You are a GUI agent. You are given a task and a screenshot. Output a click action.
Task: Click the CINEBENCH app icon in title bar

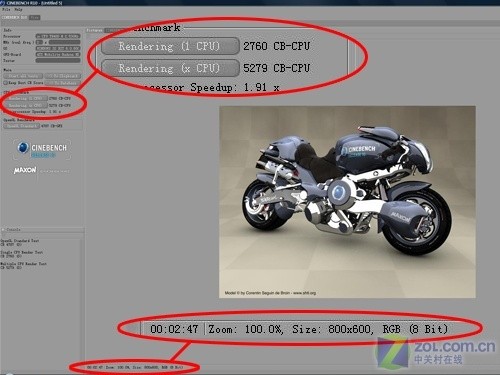coord(3,3)
